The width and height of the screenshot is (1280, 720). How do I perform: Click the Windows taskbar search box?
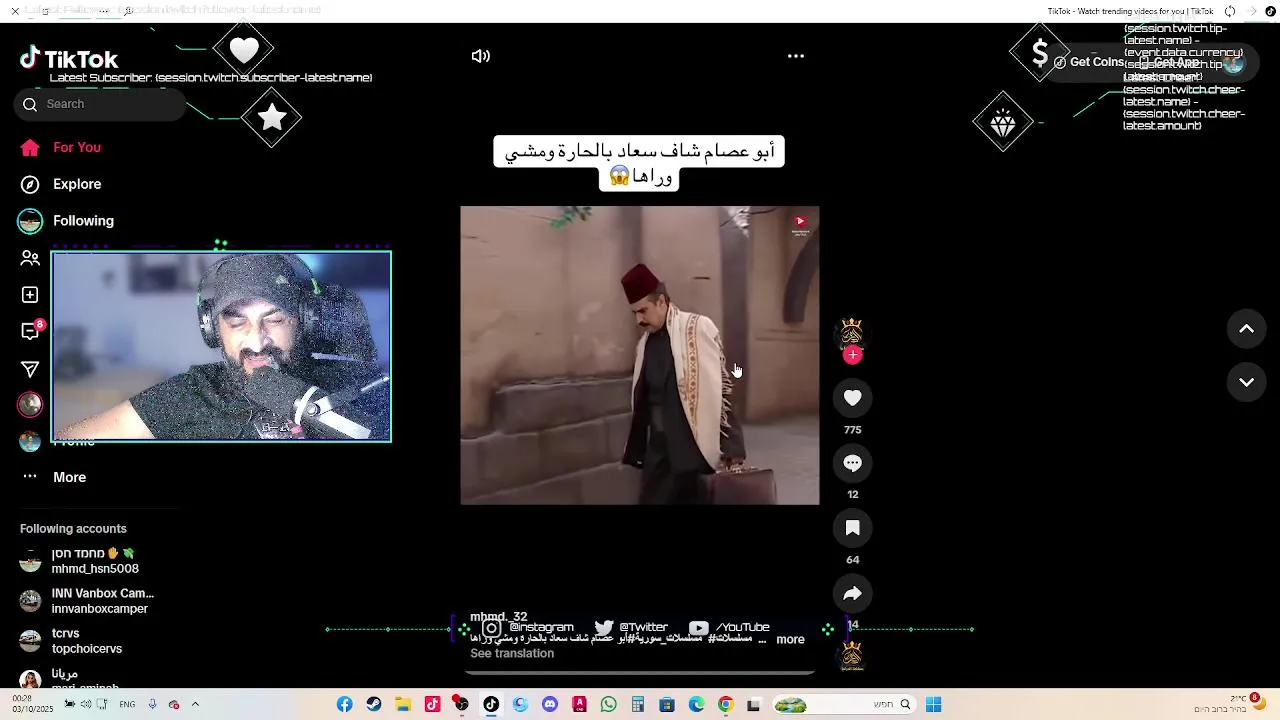(x=844, y=704)
